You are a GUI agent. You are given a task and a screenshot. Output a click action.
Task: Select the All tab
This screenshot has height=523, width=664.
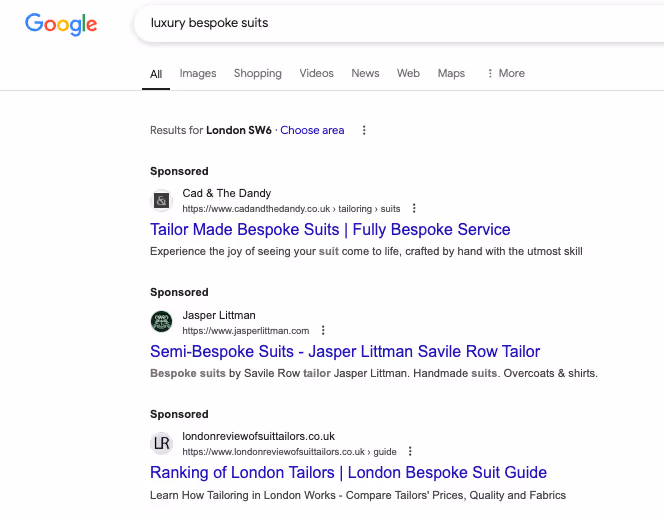156,74
